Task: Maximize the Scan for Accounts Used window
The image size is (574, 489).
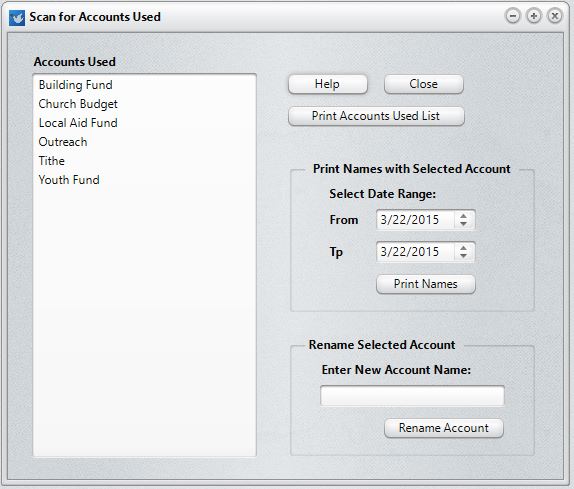Action: coord(534,16)
